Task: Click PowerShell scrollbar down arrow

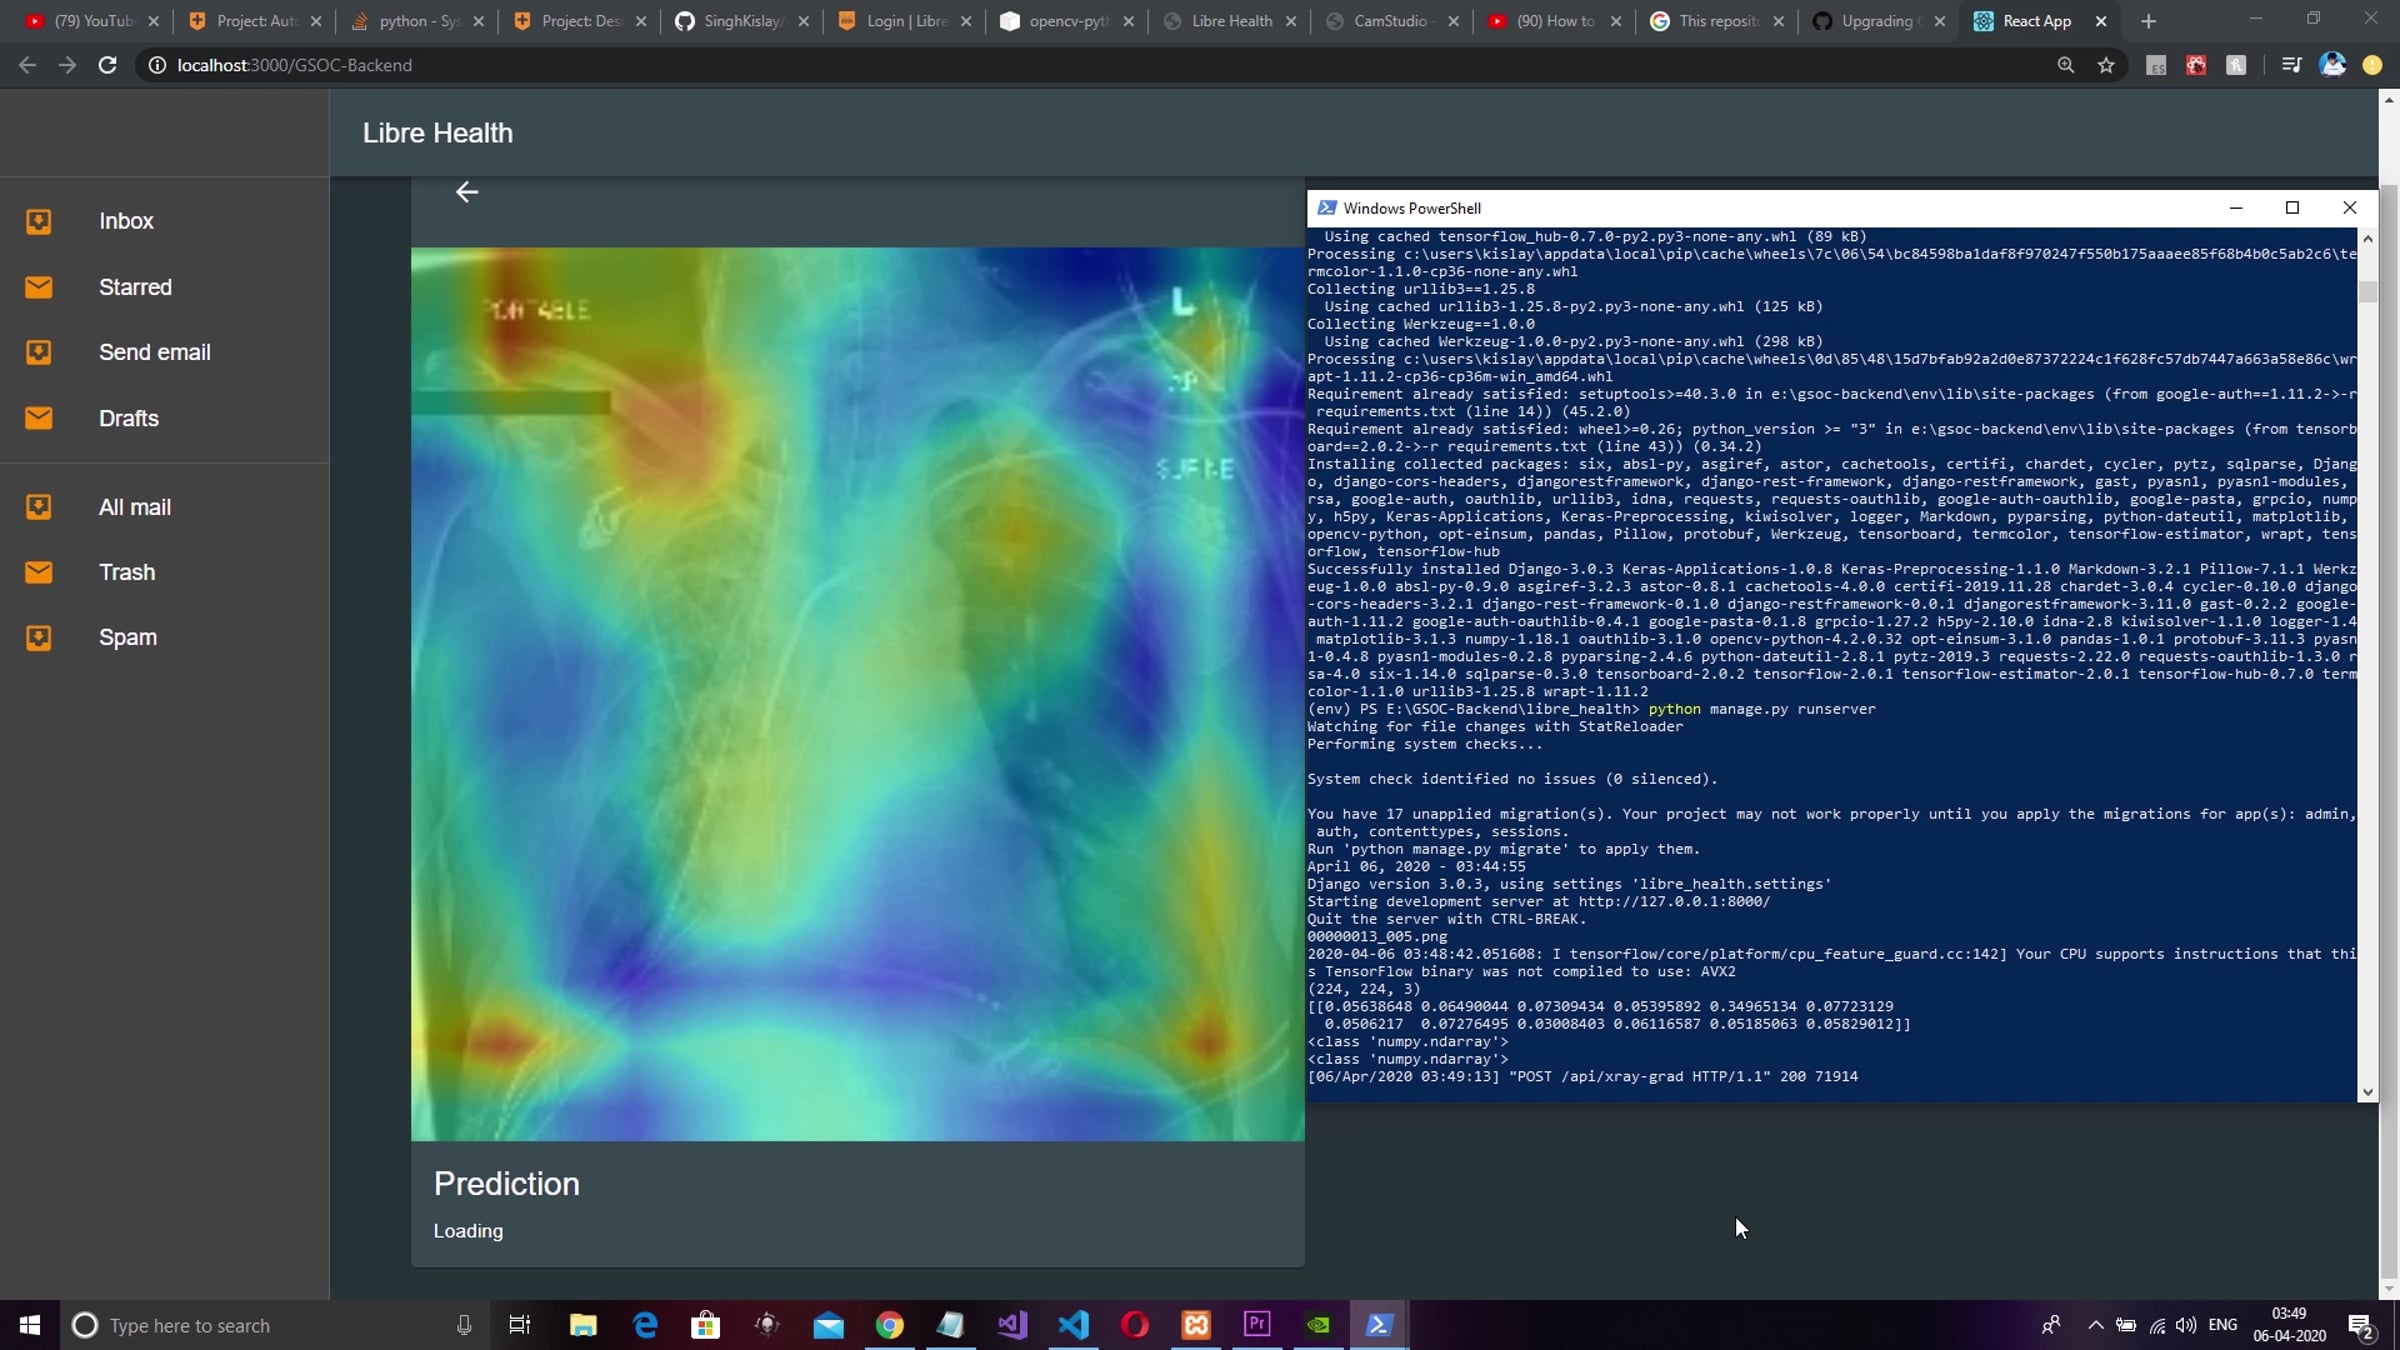Action: 2367,1092
